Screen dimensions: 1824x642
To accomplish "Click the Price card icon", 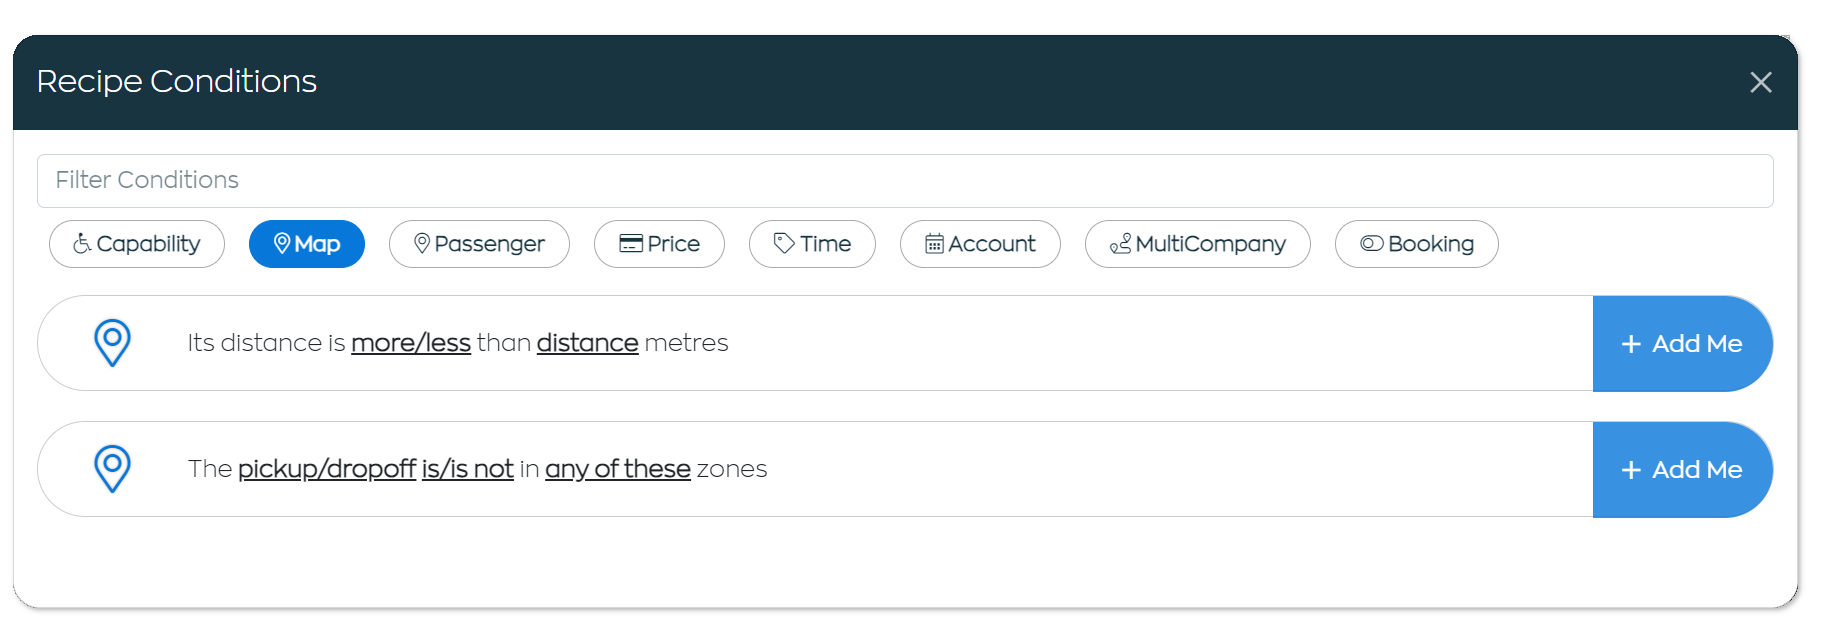I will 631,244.
